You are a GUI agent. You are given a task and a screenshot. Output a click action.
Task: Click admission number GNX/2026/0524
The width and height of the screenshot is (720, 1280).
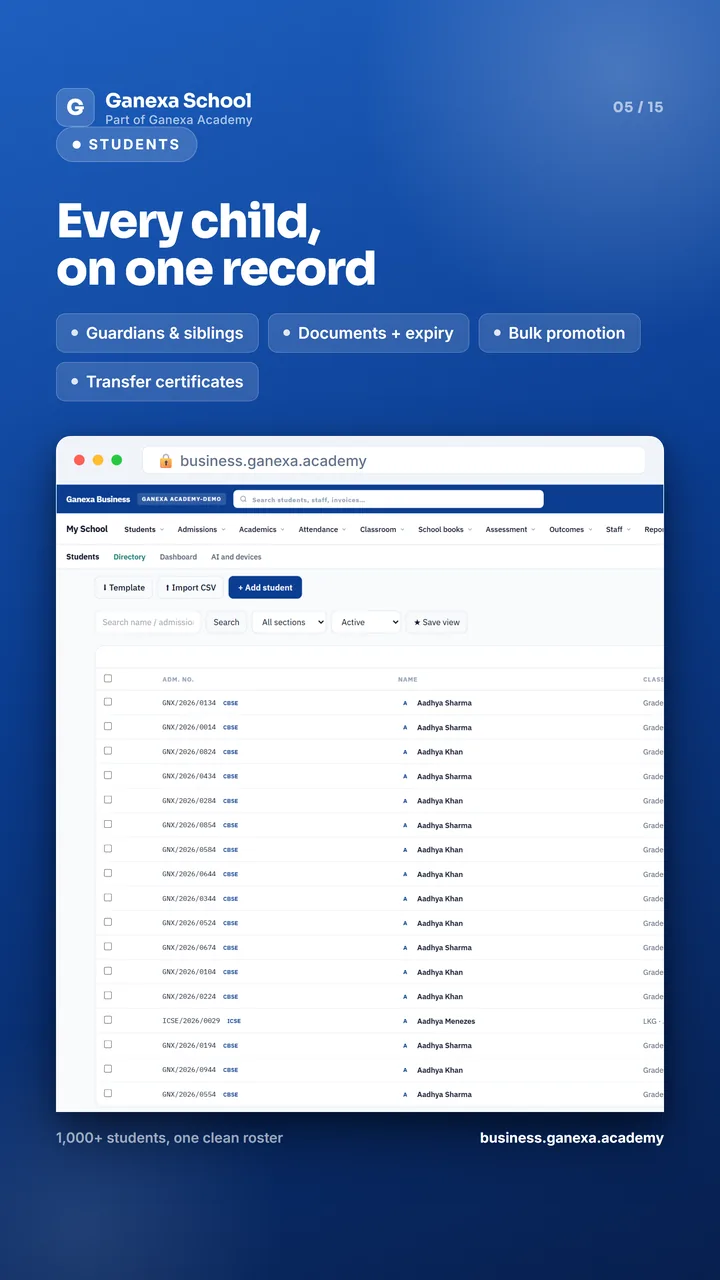189,924
